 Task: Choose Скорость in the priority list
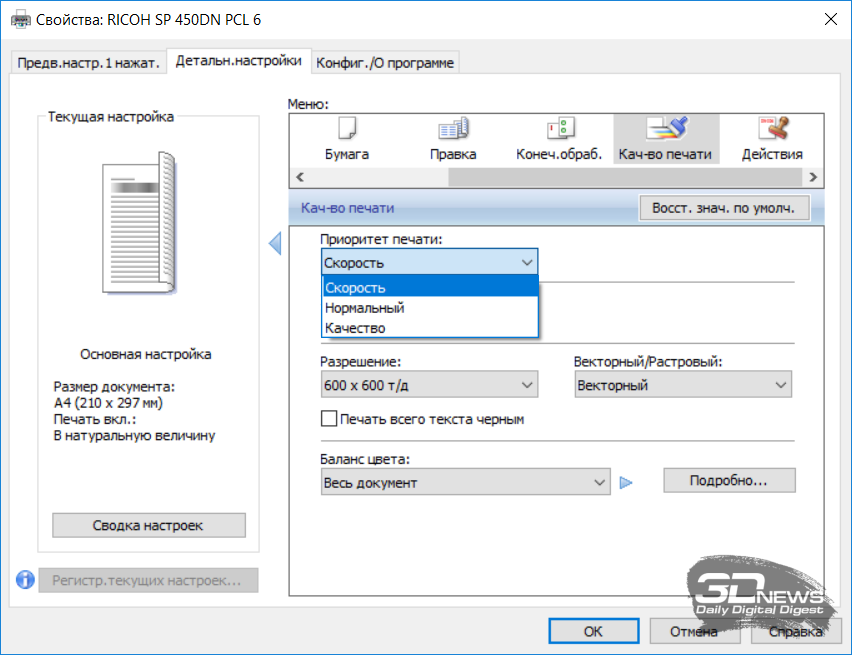click(x=430, y=287)
